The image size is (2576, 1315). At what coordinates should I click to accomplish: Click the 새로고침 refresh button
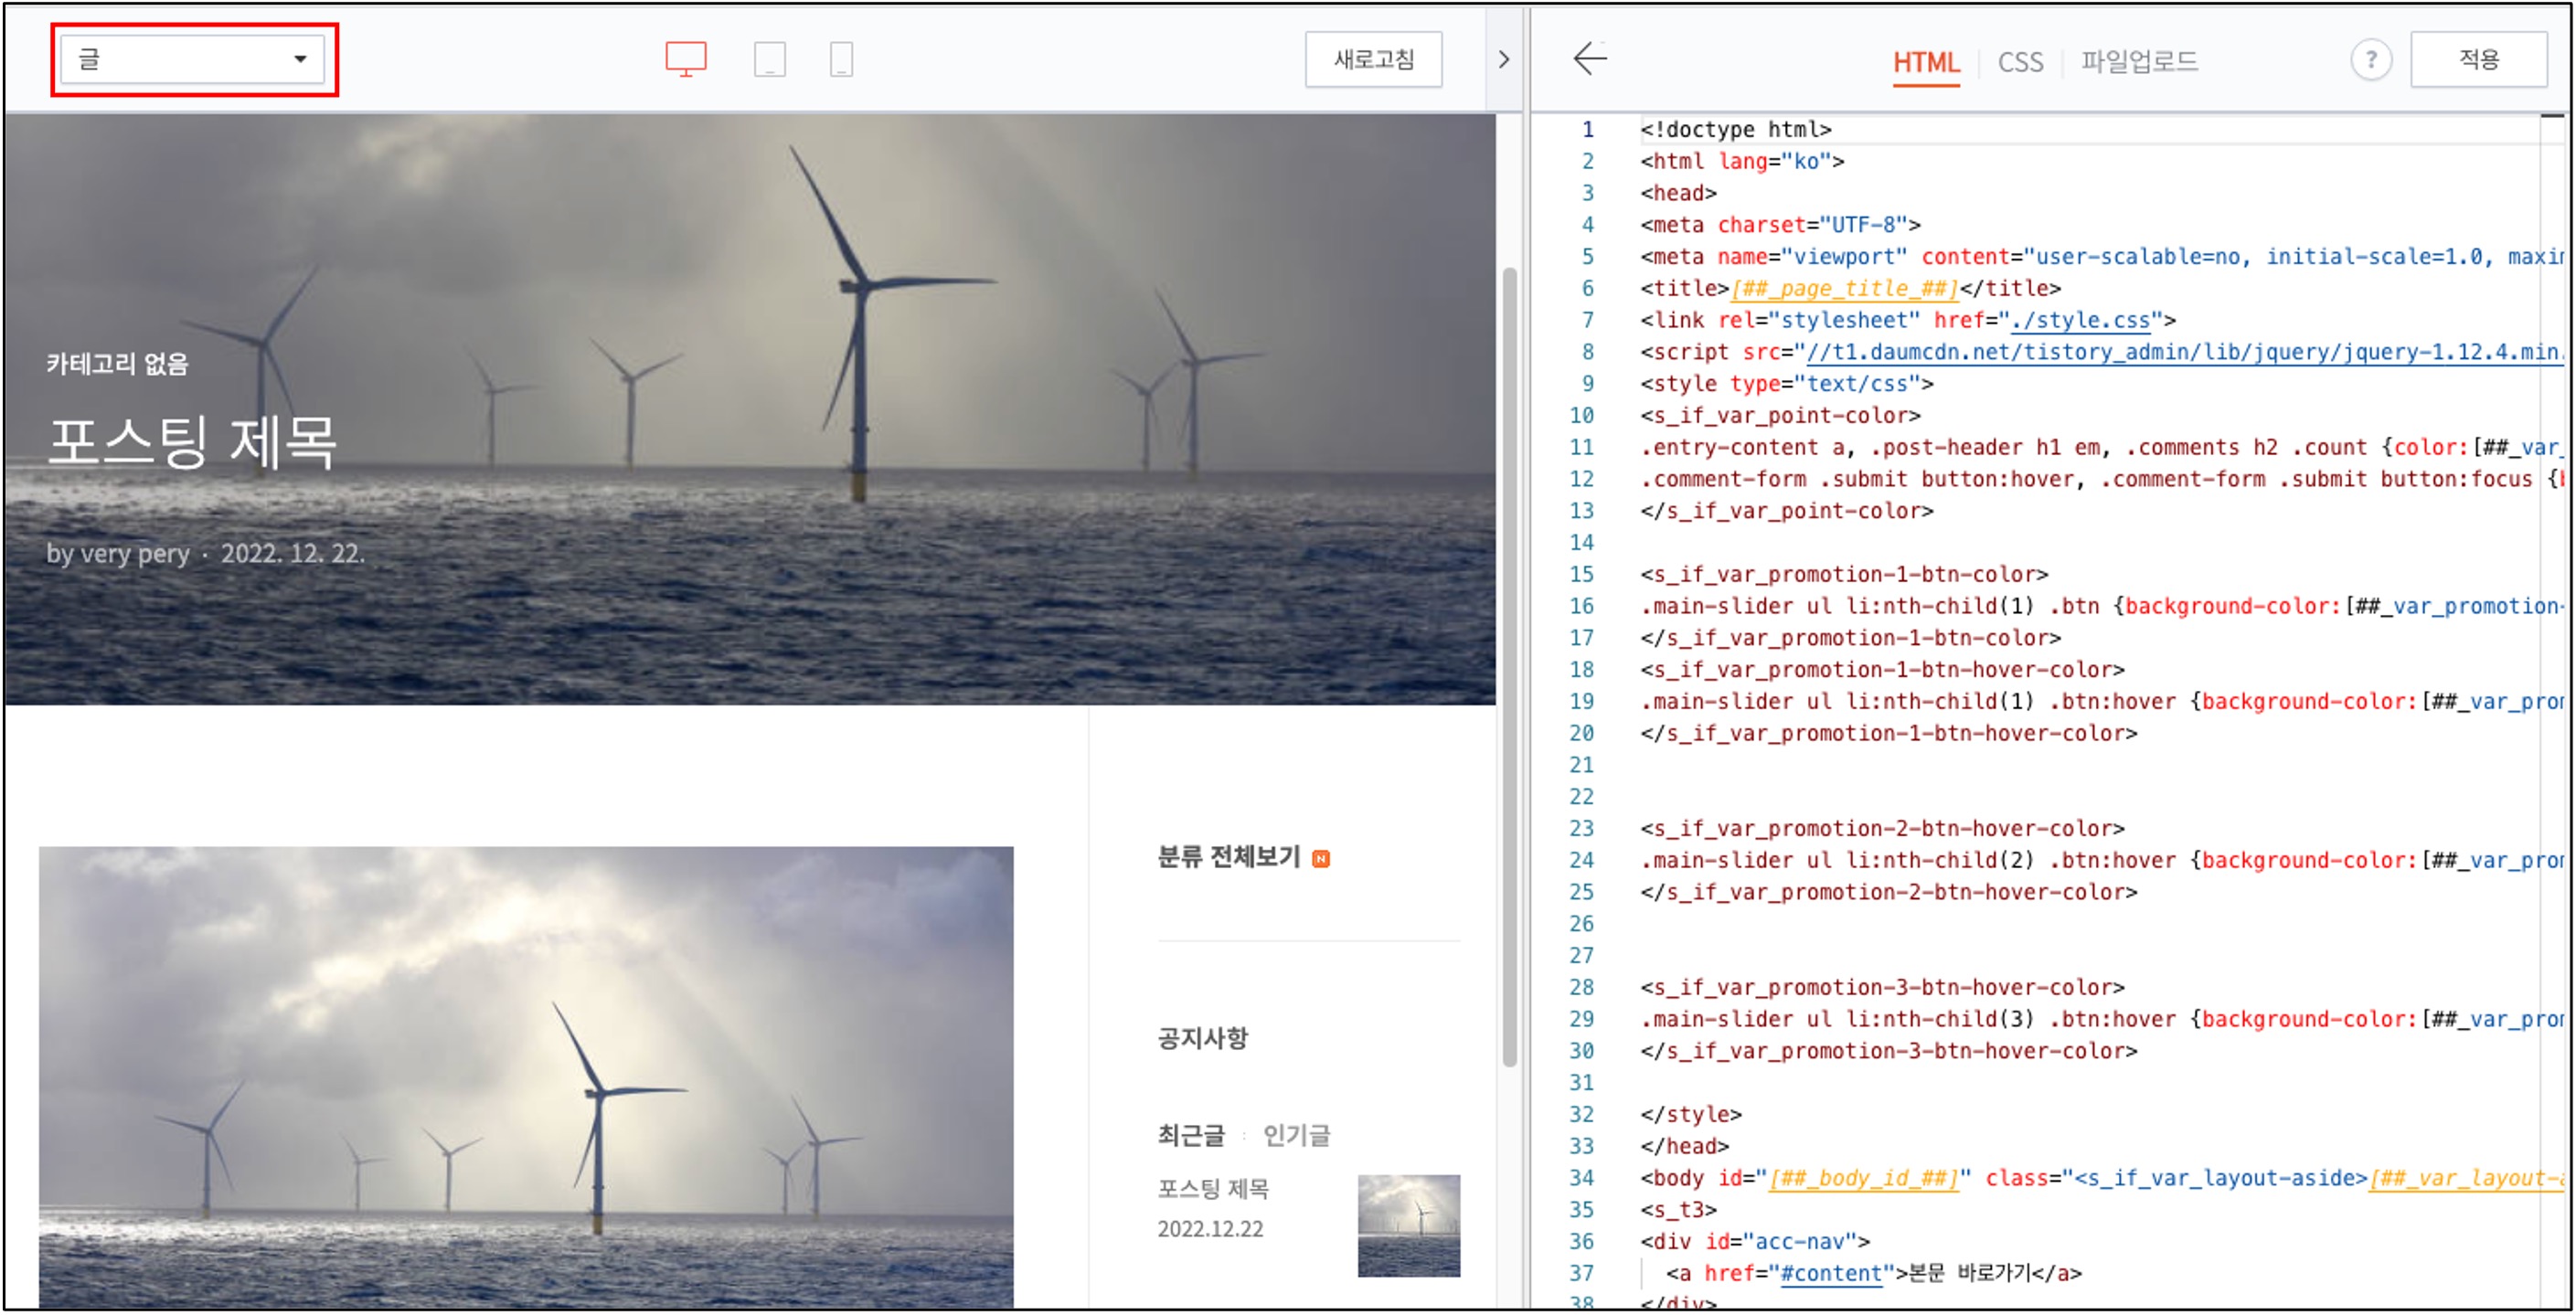1373,60
